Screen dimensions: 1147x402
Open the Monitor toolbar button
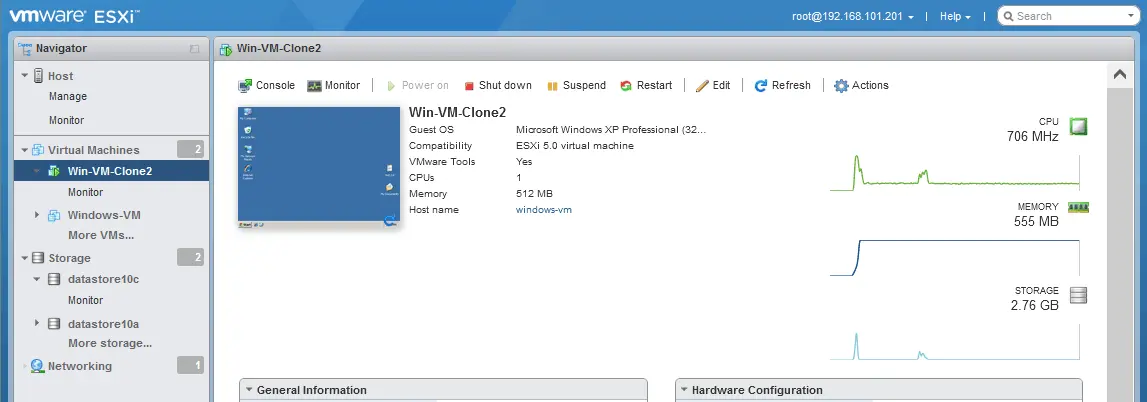pos(334,86)
